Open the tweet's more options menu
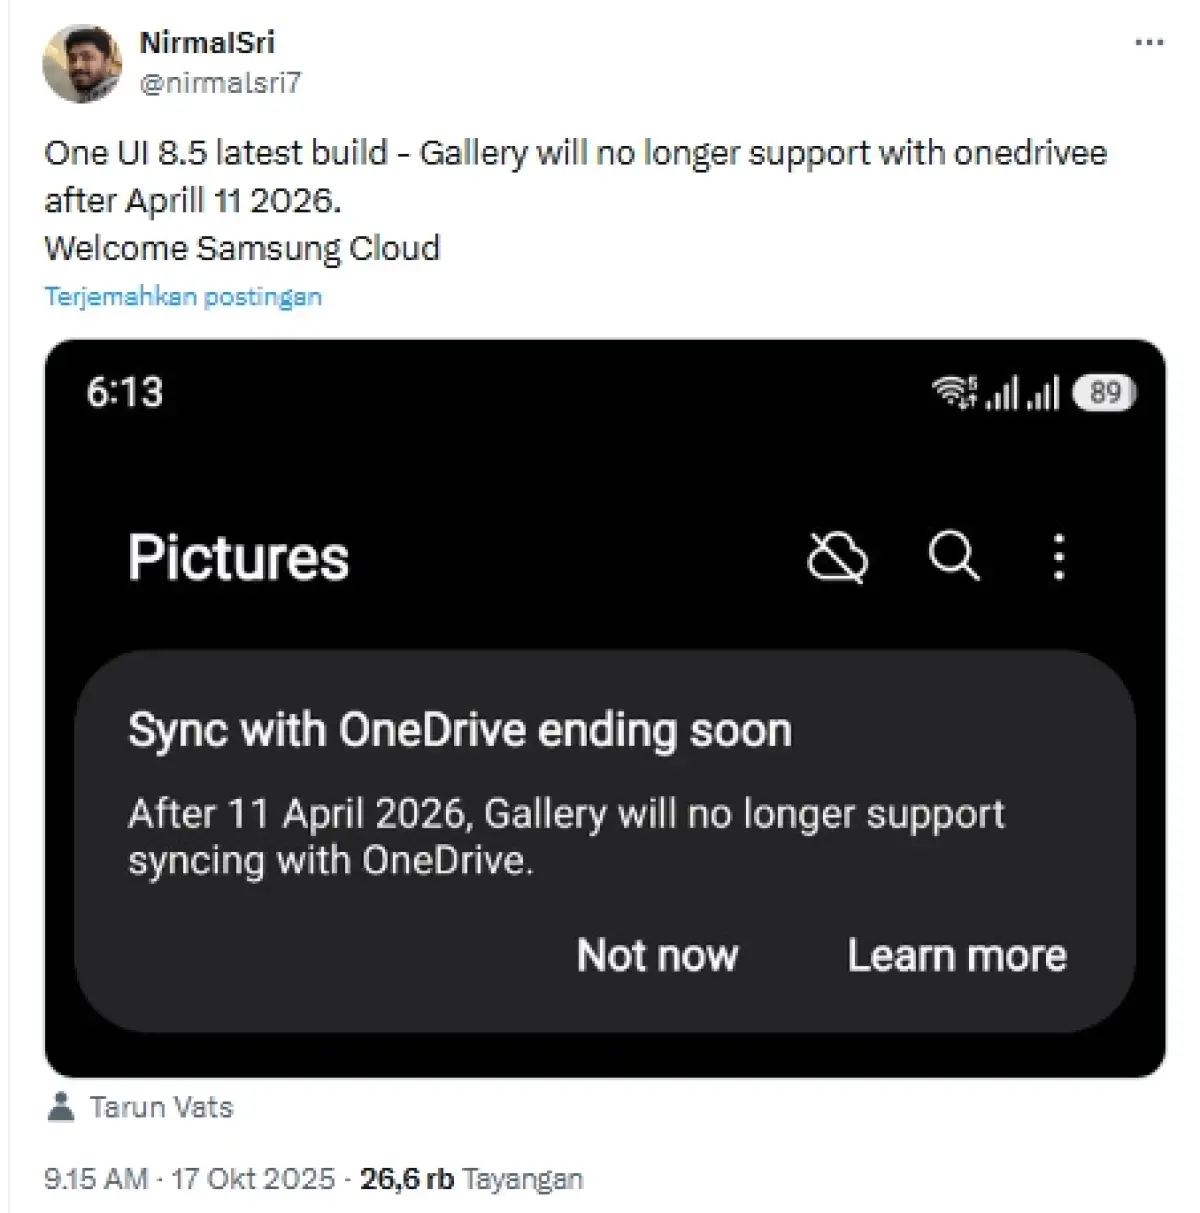1200x1213 pixels. coord(1150,43)
